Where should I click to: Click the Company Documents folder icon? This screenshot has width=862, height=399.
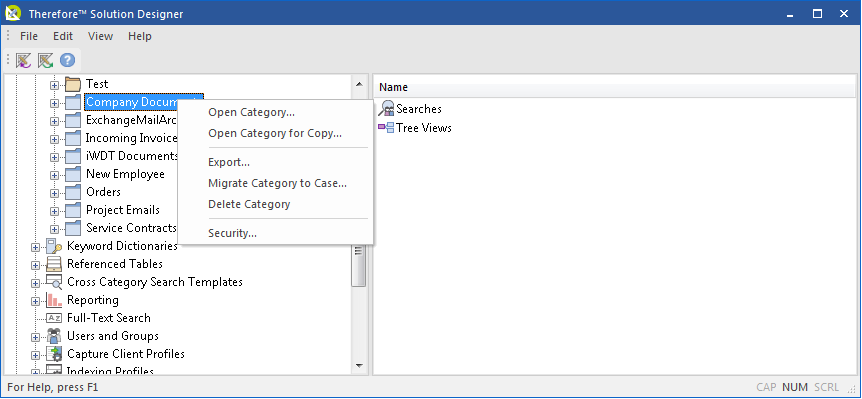[x=73, y=102]
